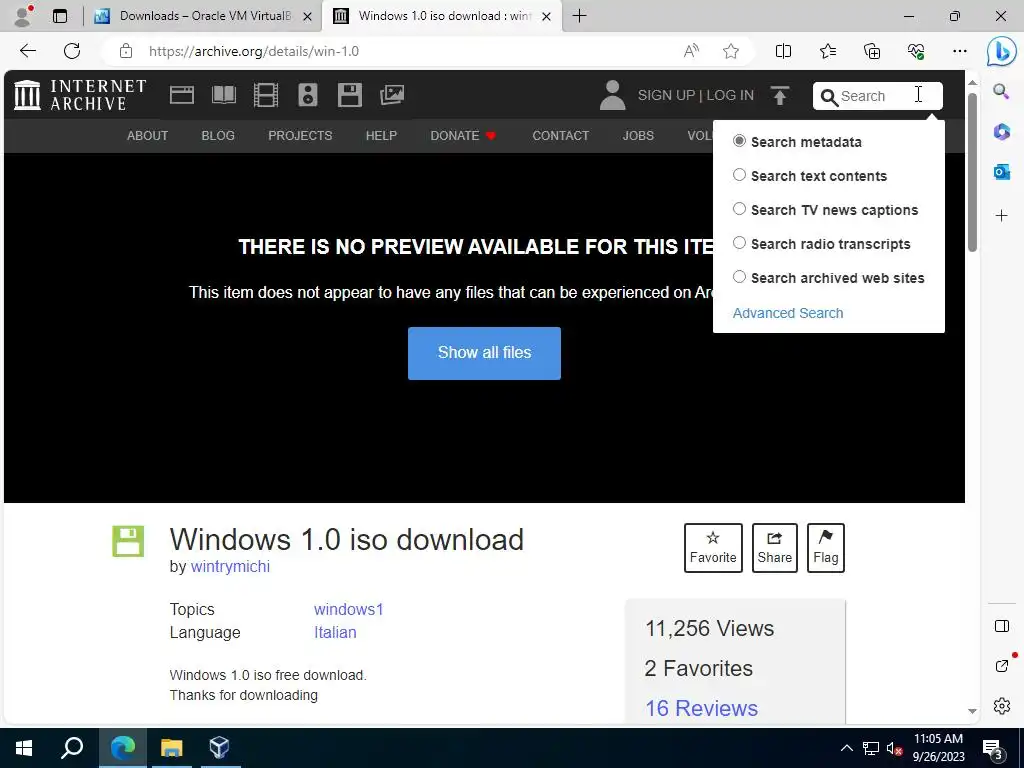1024x768 pixels.
Task: Open the Web (Wayback) media icon
Action: [182, 95]
